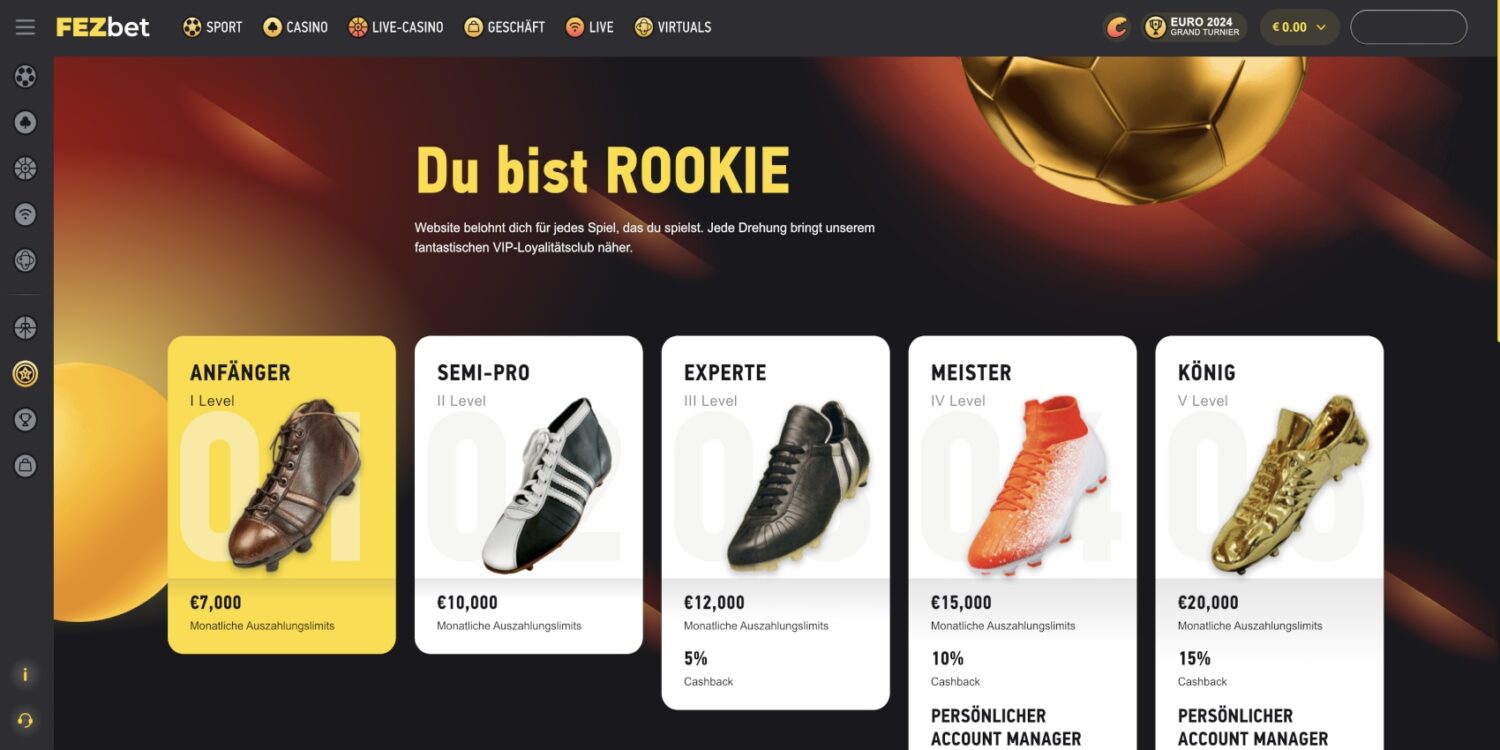Click the empty rounded button in header
Viewport: 1500px width, 750px height.
1408,27
